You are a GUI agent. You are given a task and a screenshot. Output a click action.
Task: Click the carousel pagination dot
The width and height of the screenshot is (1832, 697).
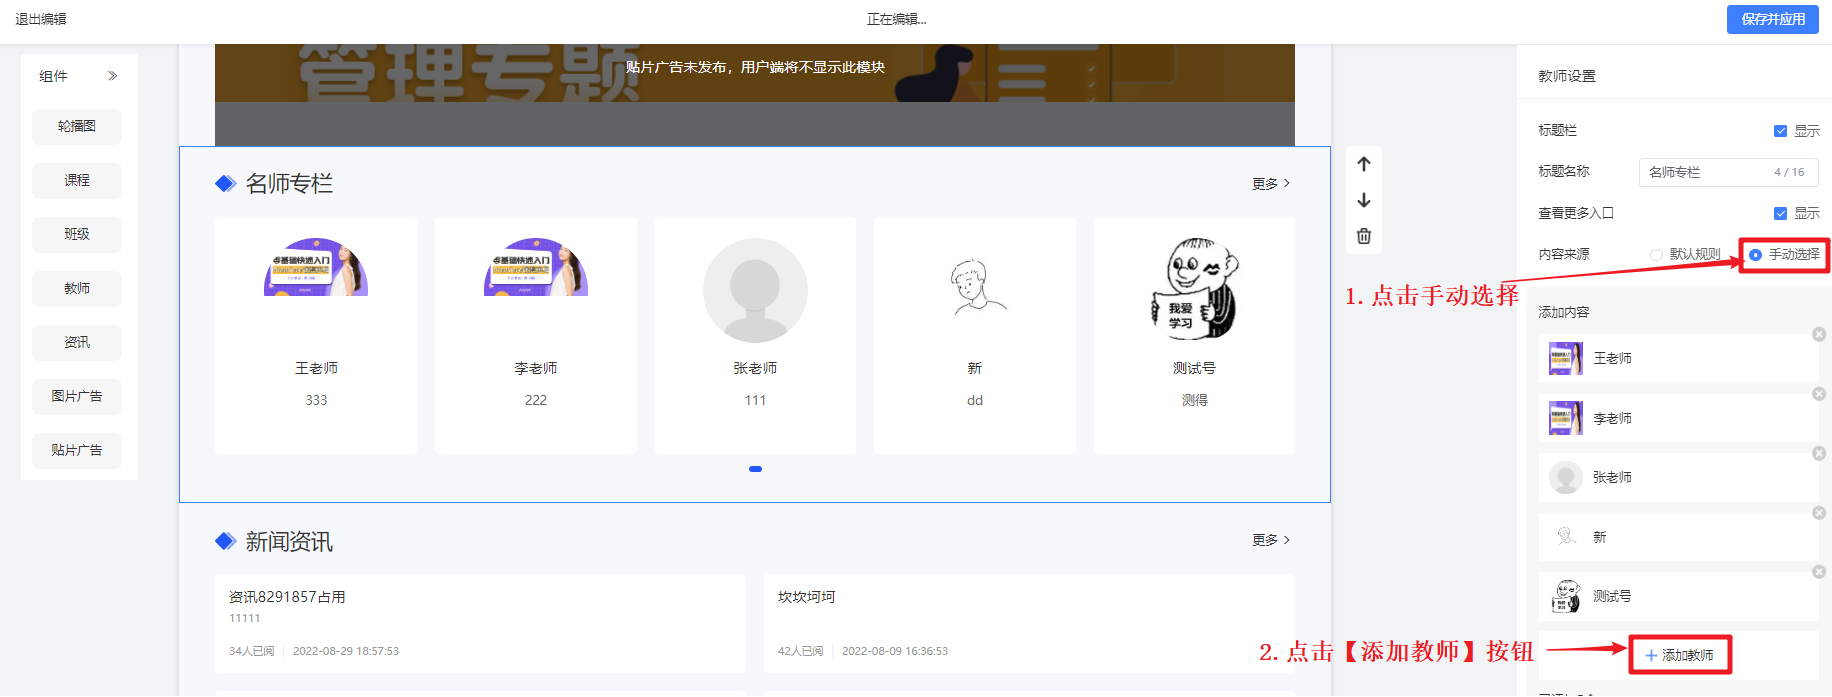tap(755, 469)
